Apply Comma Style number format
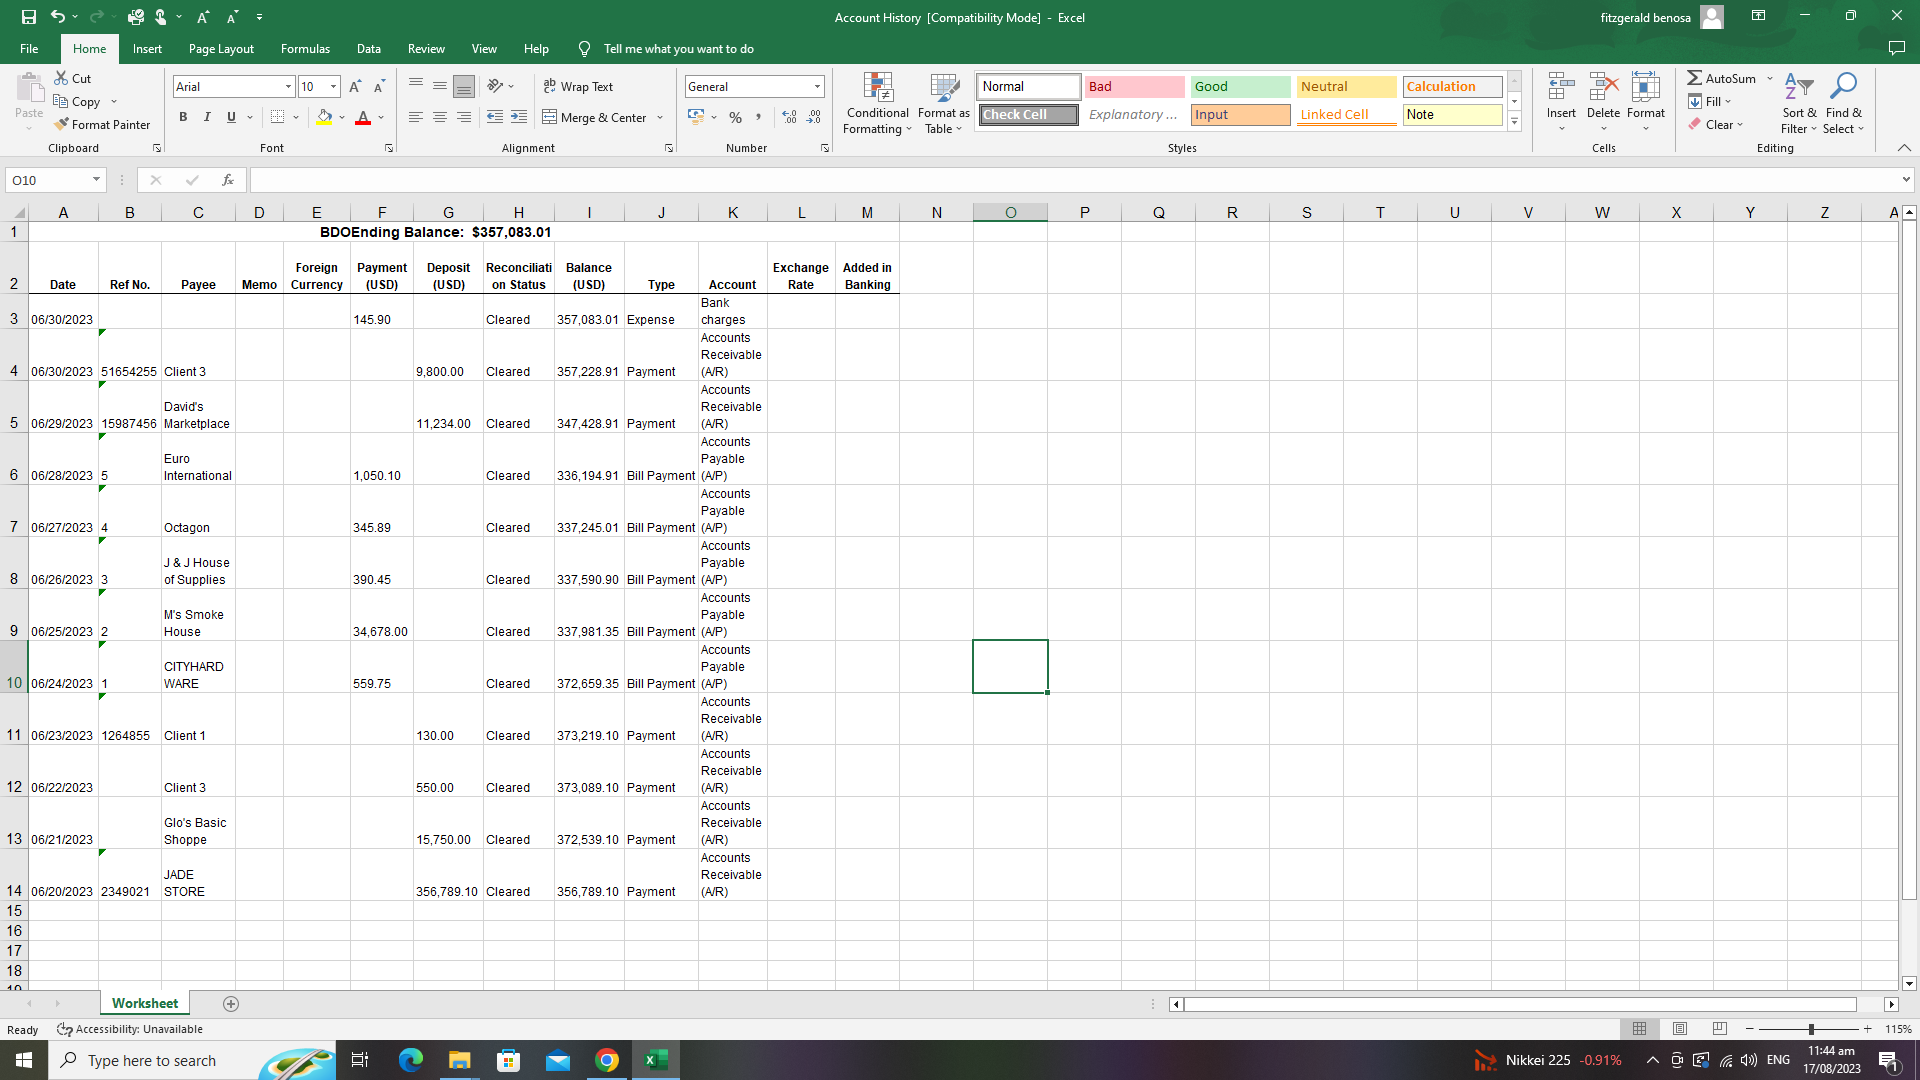The width and height of the screenshot is (1920, 1080). coord(759,117)
